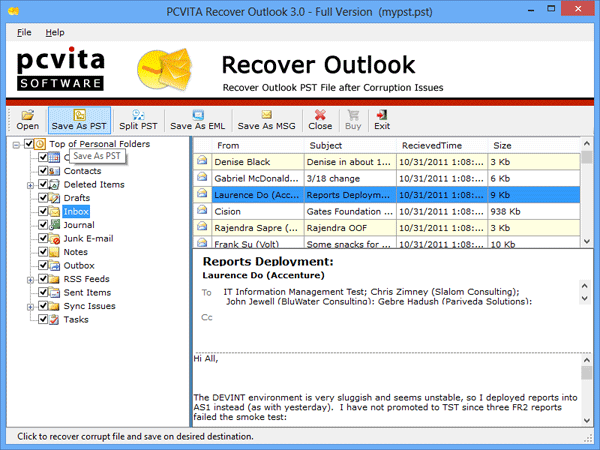Click the down arrow of recipients scrollbar
Screen dimensions: 600x450
pyautogui.click(x=584, y=298)
